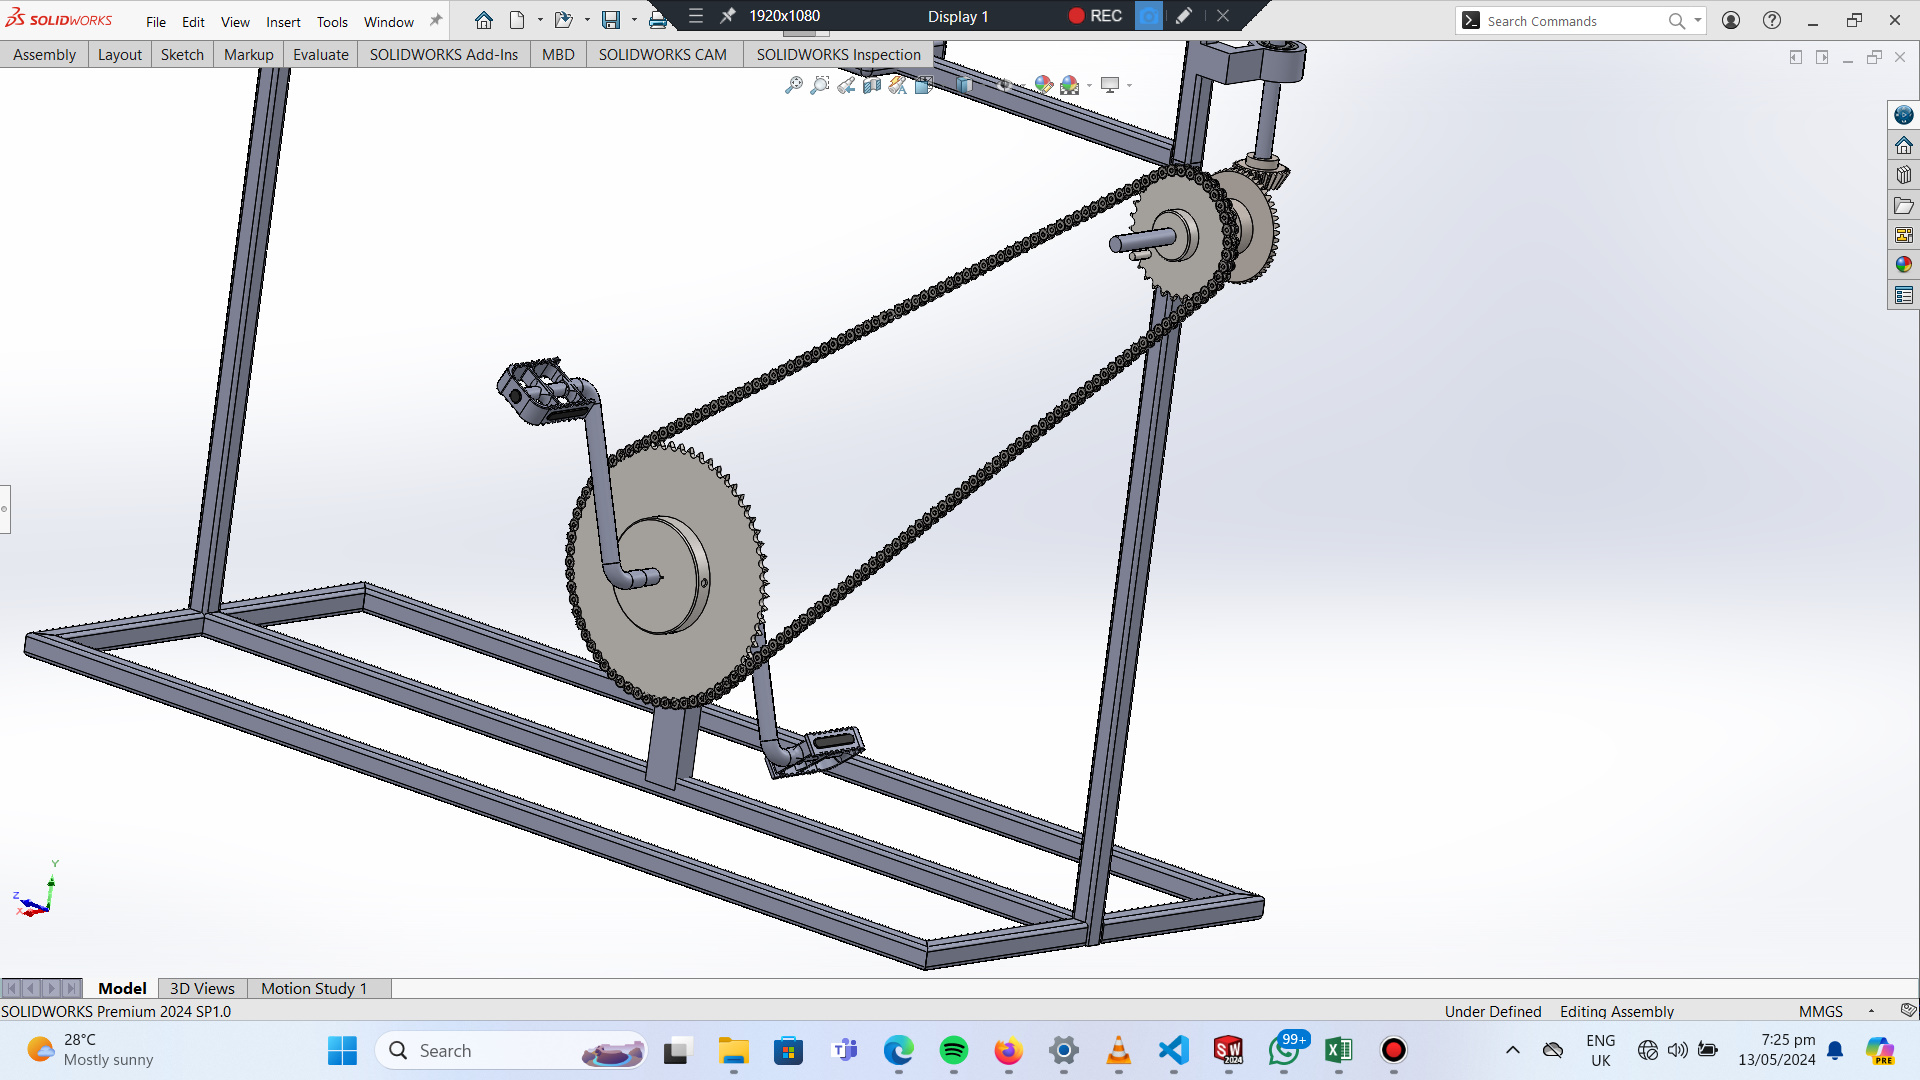Screen dimensions: 1920x1080
Task: Open the Tools menu
Action: click(x=332, y=22)
